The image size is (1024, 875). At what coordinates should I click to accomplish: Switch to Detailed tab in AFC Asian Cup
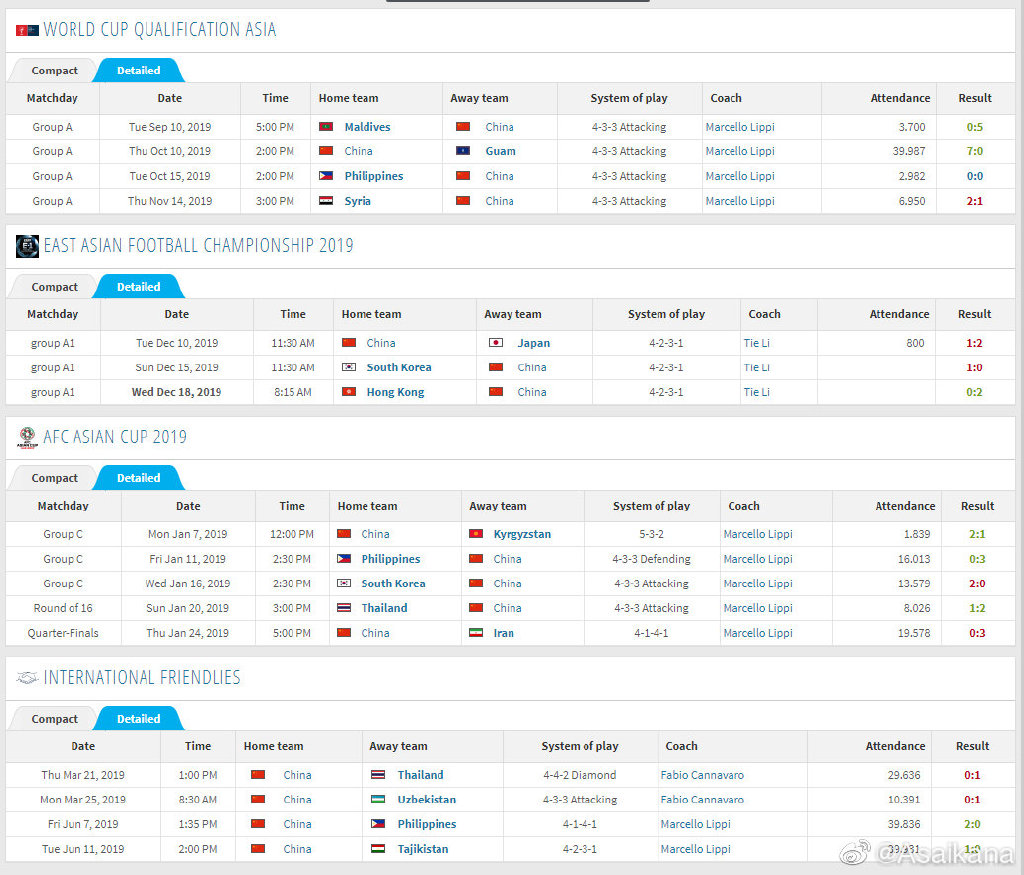[x=138, y=478]
